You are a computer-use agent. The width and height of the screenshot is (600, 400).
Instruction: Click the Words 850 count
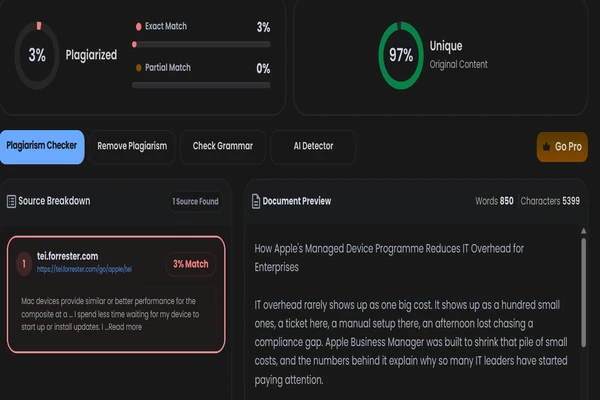coord(494,201)
